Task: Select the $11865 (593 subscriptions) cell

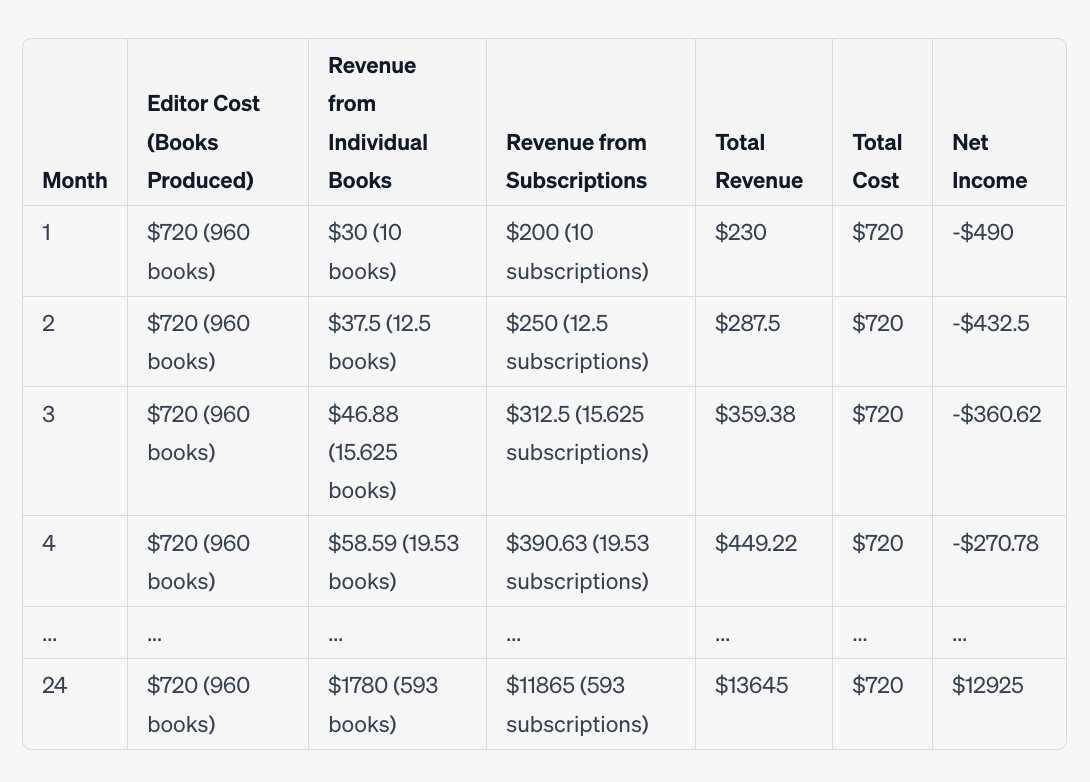Action: 577,704
